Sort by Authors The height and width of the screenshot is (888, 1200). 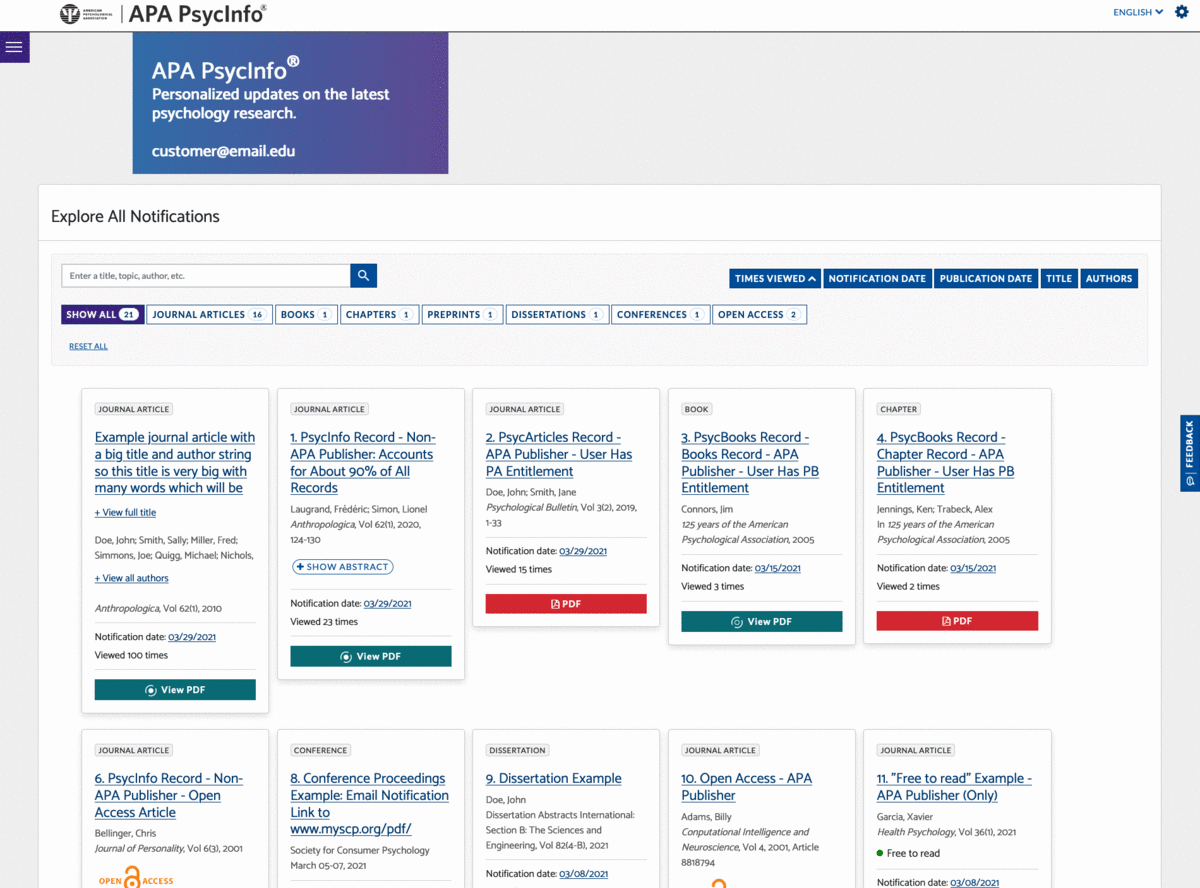tap(1109, 279)
